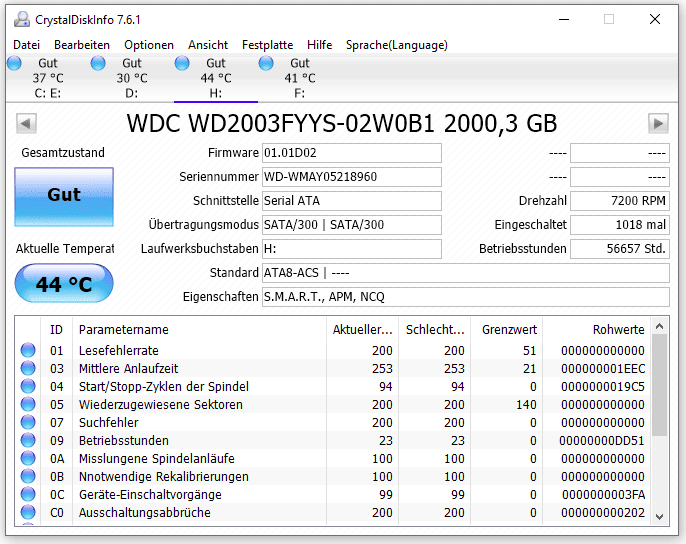Click disk title WDC WD2003FYYS-02W0B1 2000,3 GB

pyautogui.click(x=342, y=124)
